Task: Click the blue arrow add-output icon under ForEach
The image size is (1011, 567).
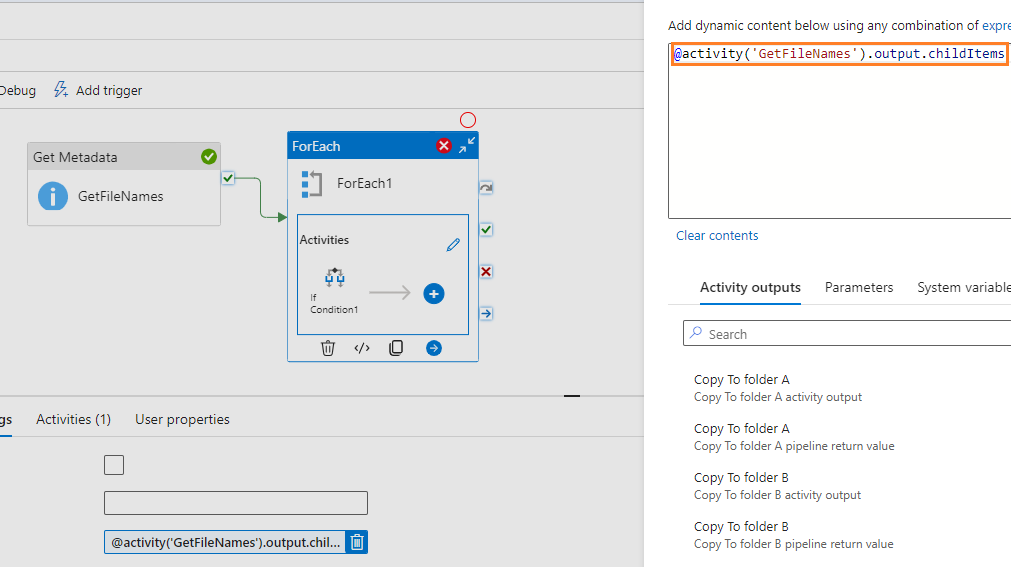Action: 434,348
